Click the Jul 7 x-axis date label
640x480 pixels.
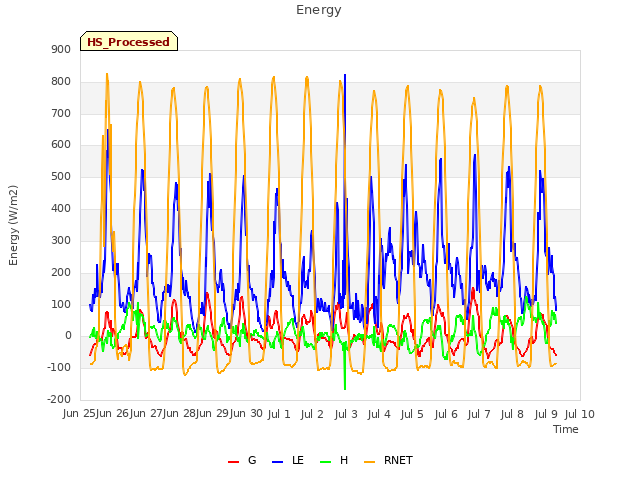point(479,414)
